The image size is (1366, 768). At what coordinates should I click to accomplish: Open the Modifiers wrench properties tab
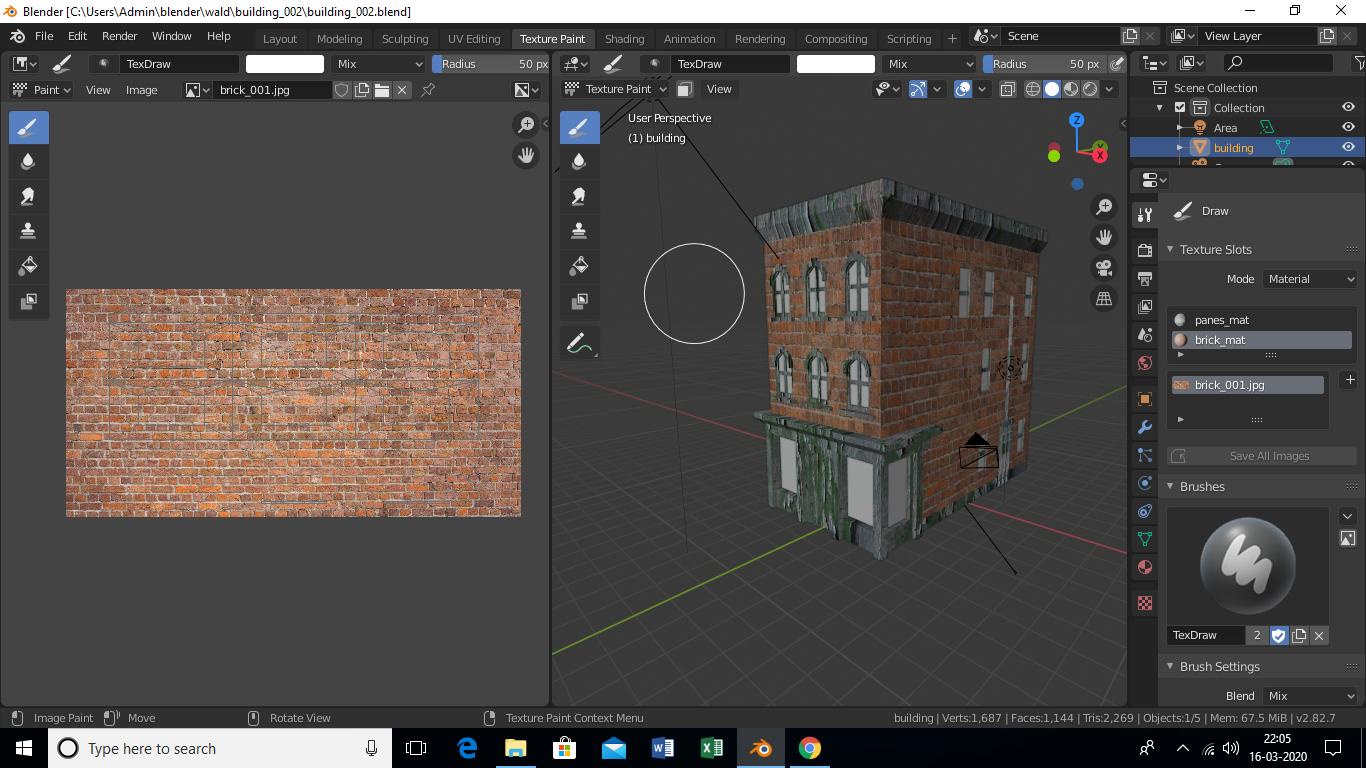pyautogui.click(x=1145, y=427)
